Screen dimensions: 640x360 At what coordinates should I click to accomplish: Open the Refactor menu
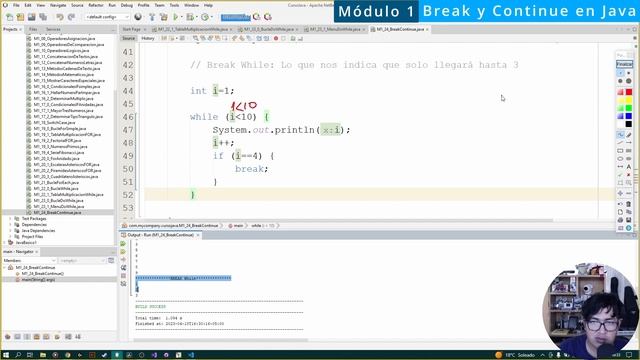(96, 5)
